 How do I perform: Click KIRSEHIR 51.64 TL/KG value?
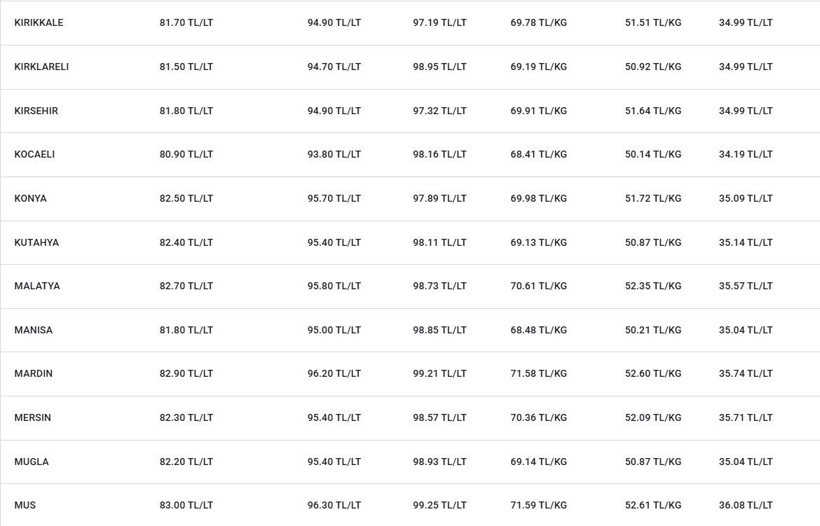point(653,111)
